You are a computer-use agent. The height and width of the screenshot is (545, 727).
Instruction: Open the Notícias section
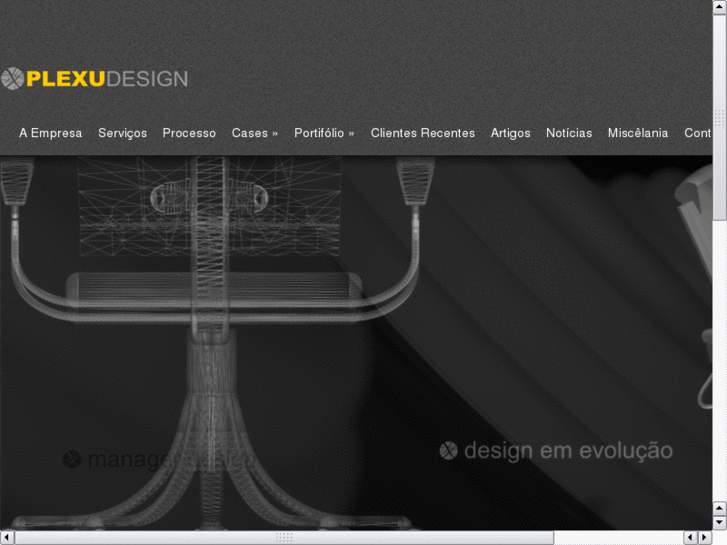coord(569,133)
